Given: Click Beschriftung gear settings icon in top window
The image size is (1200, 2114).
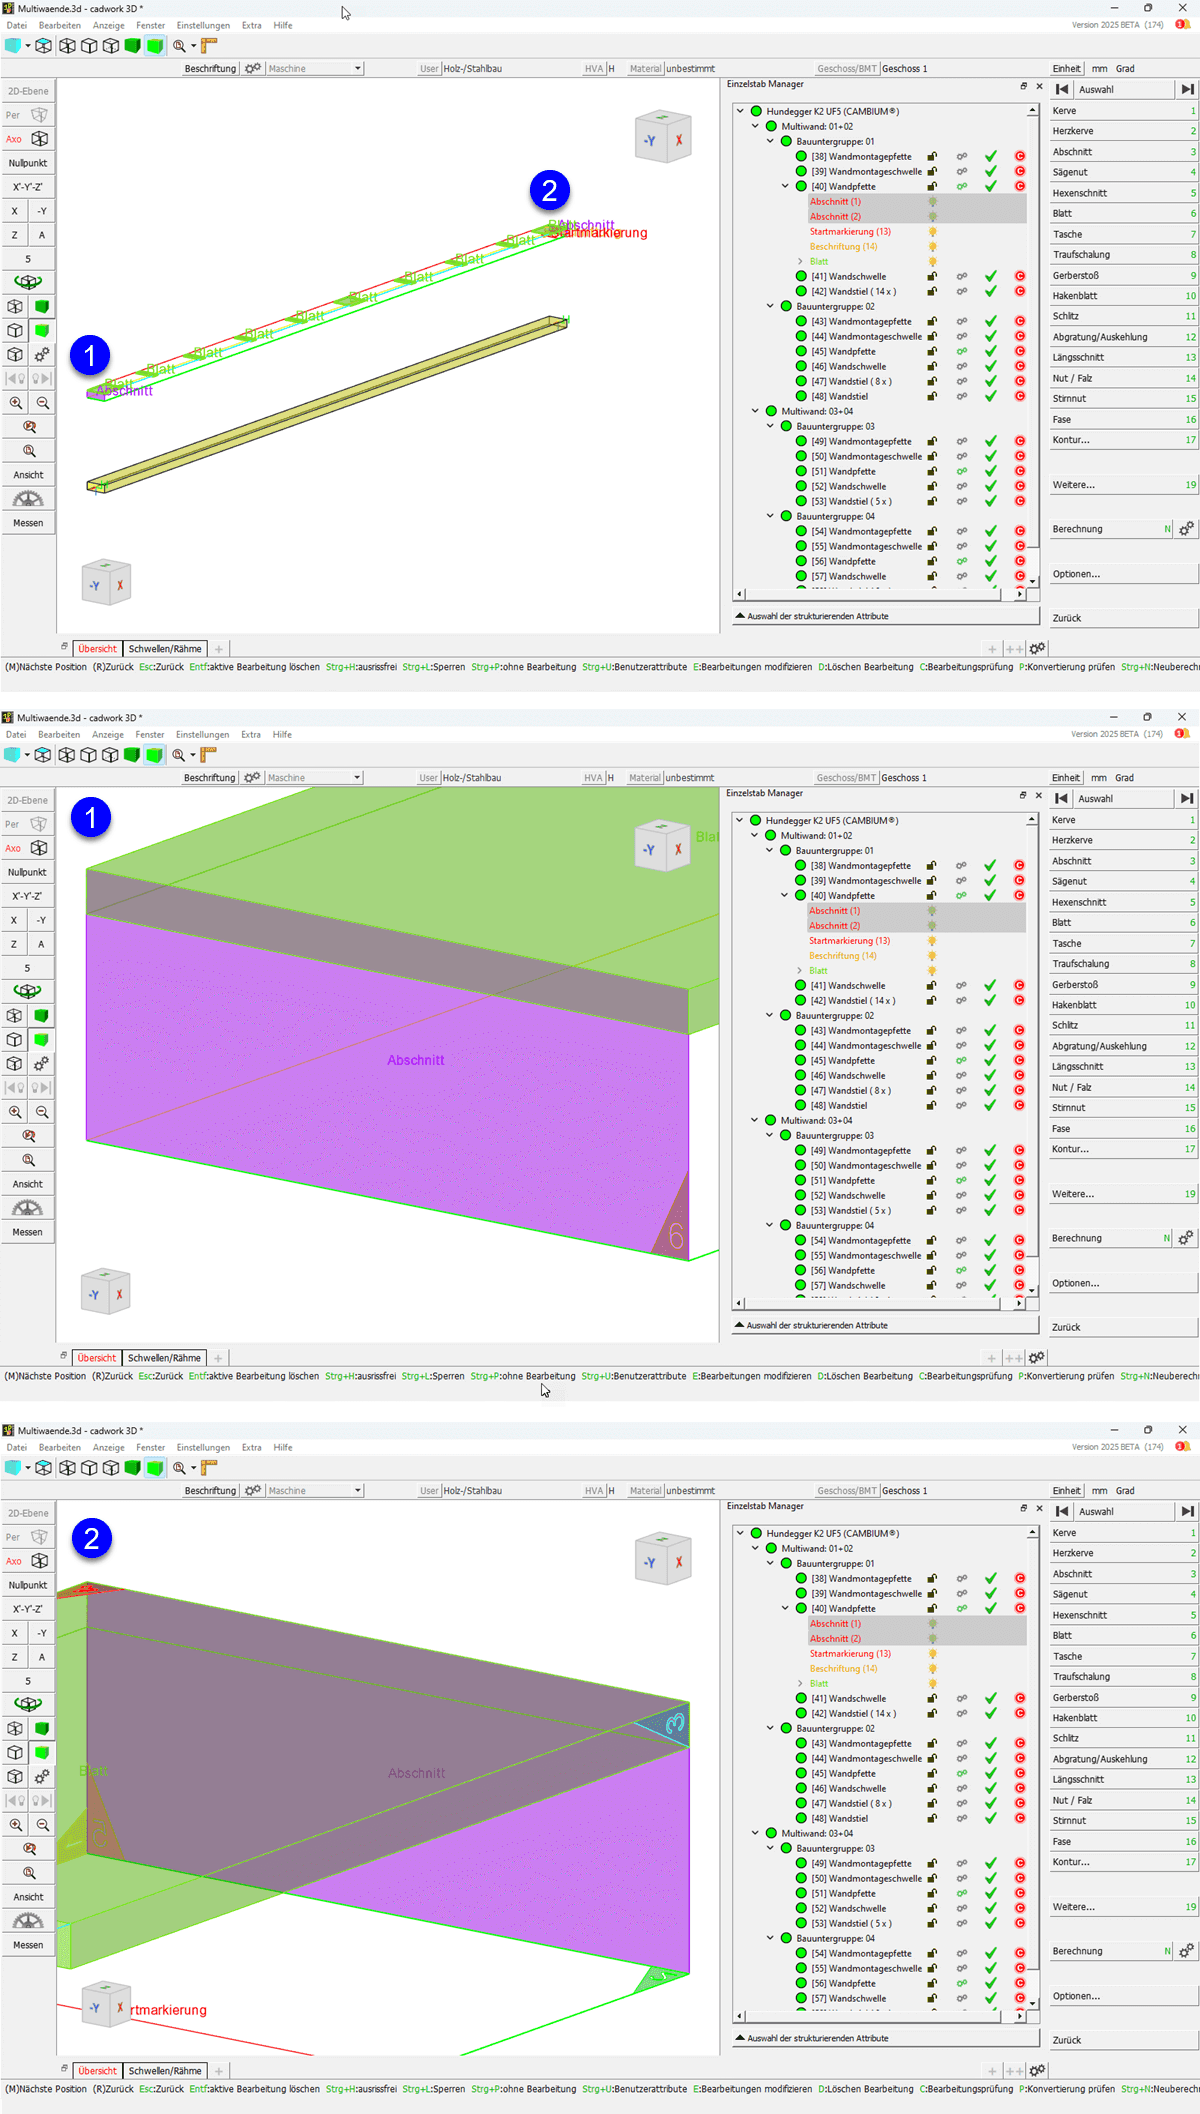Looking at the screenshot, I should [252, 69].
